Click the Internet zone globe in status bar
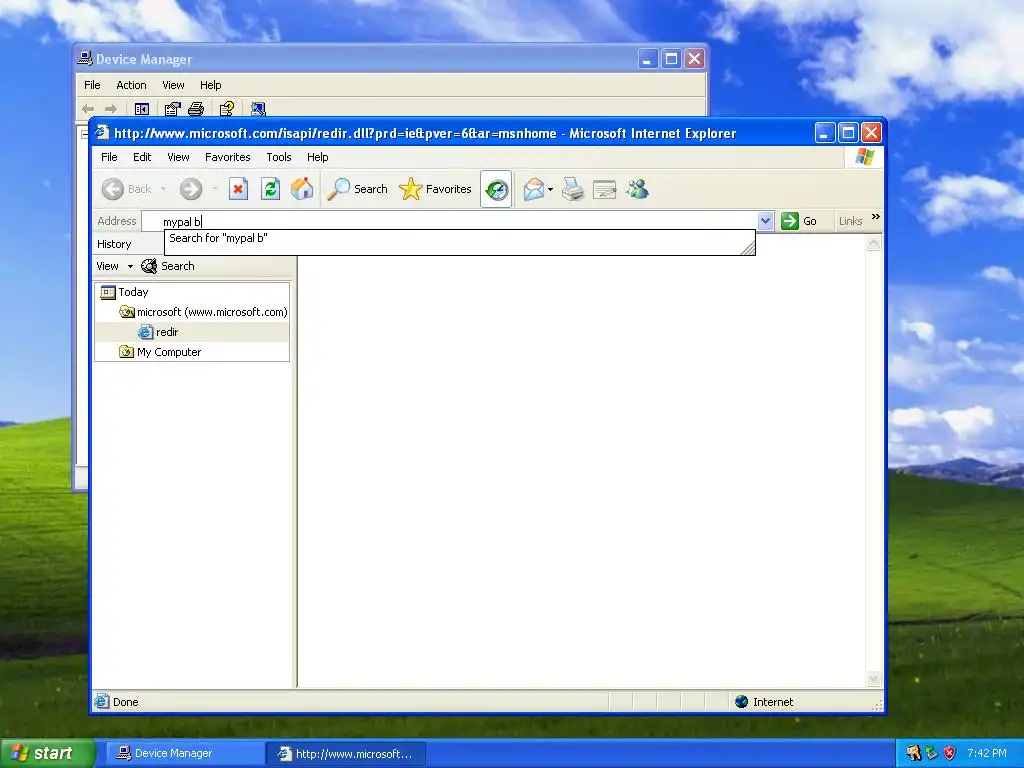Viewport: 1024px width, 768px height. [741, 701]
